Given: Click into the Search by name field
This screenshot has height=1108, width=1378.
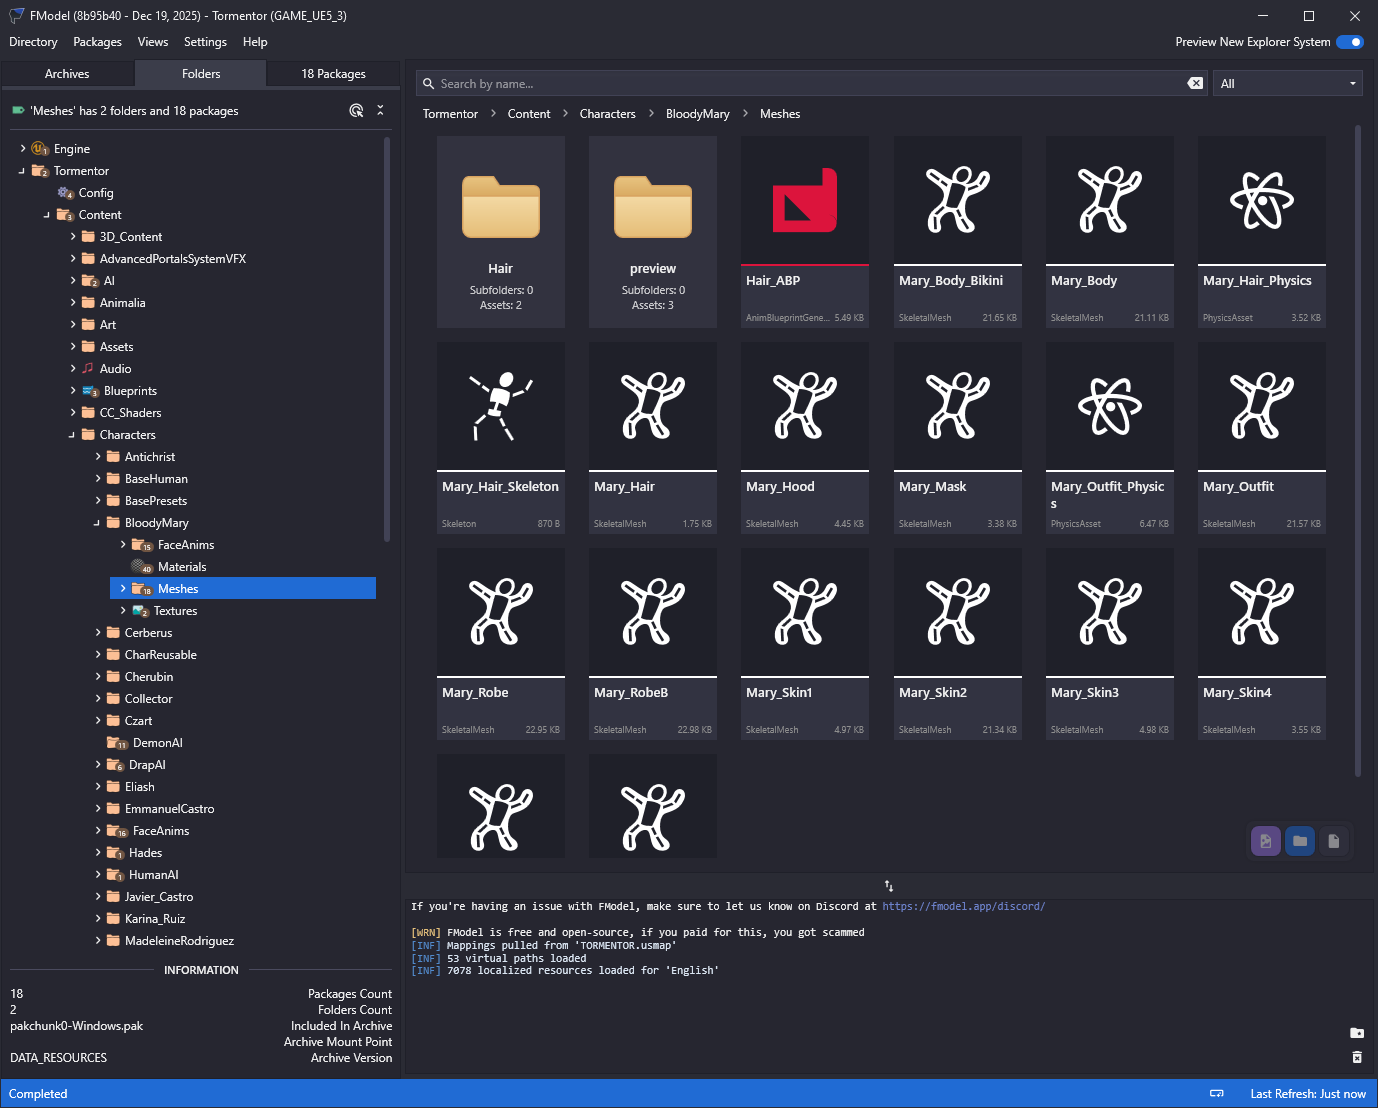Looking at the screenshot, I should (x=800, y=84).
